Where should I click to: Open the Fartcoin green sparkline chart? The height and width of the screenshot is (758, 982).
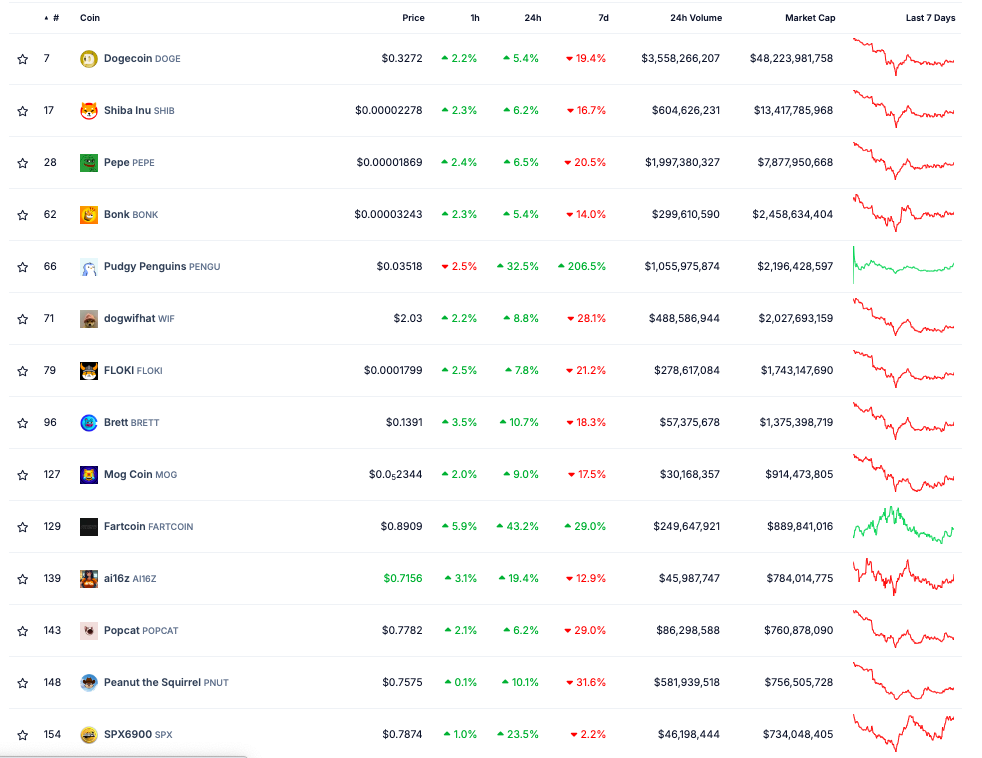[x=904, y=525]
